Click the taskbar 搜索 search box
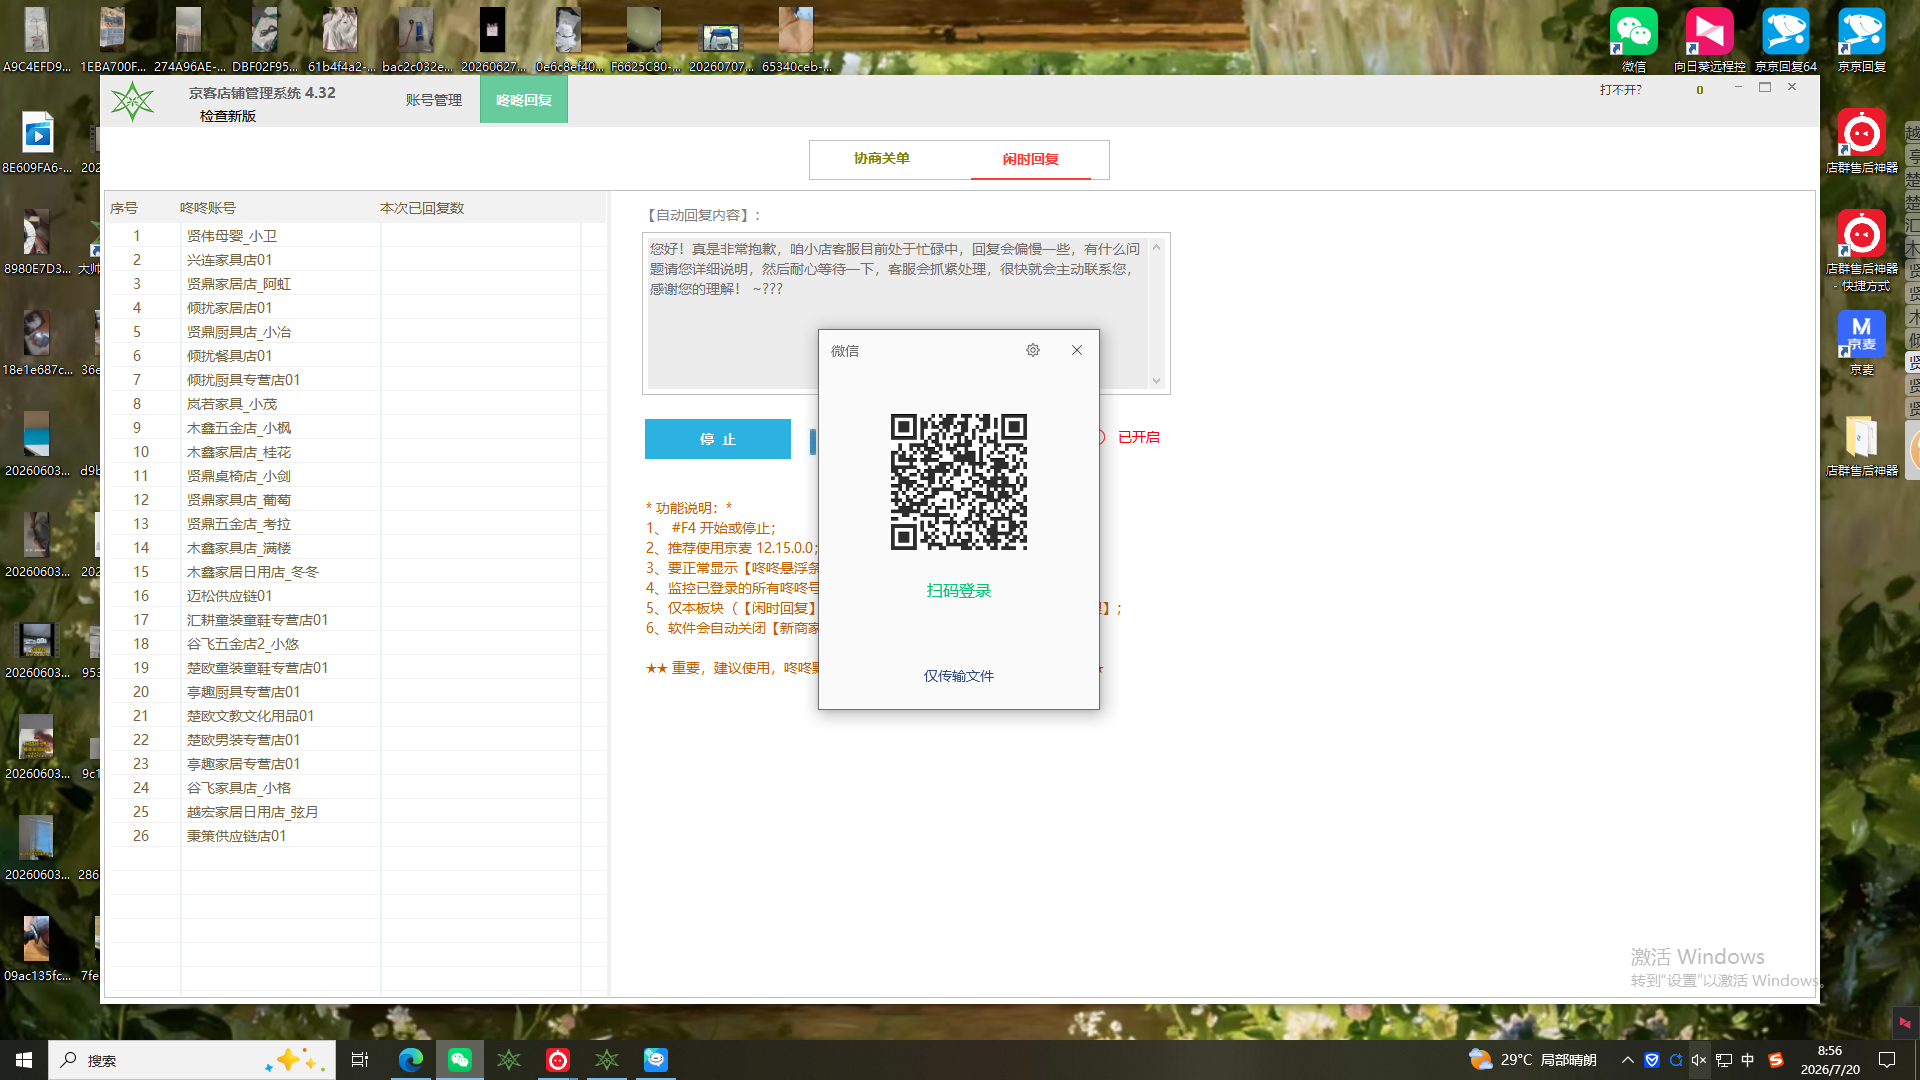 pos(192,1060)
